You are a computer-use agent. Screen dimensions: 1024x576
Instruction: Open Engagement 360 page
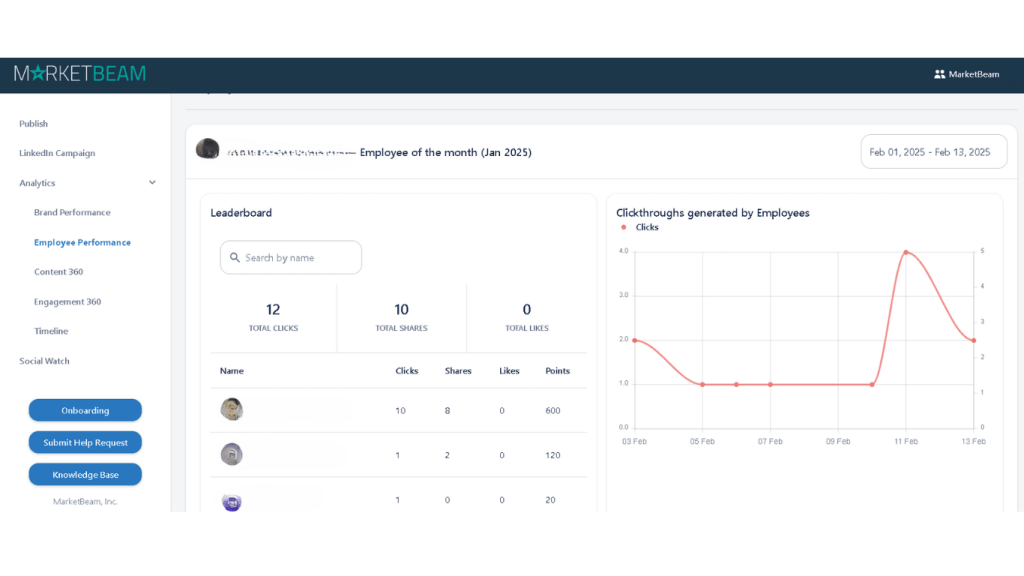pos(67,302)
